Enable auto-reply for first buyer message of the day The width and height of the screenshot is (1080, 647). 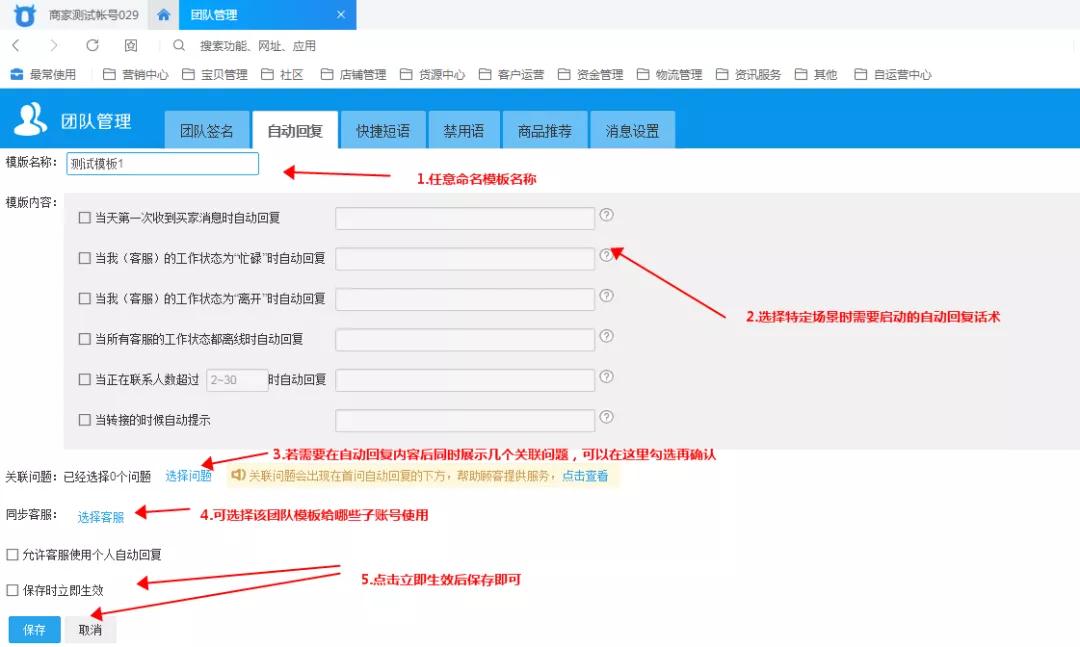84,217
